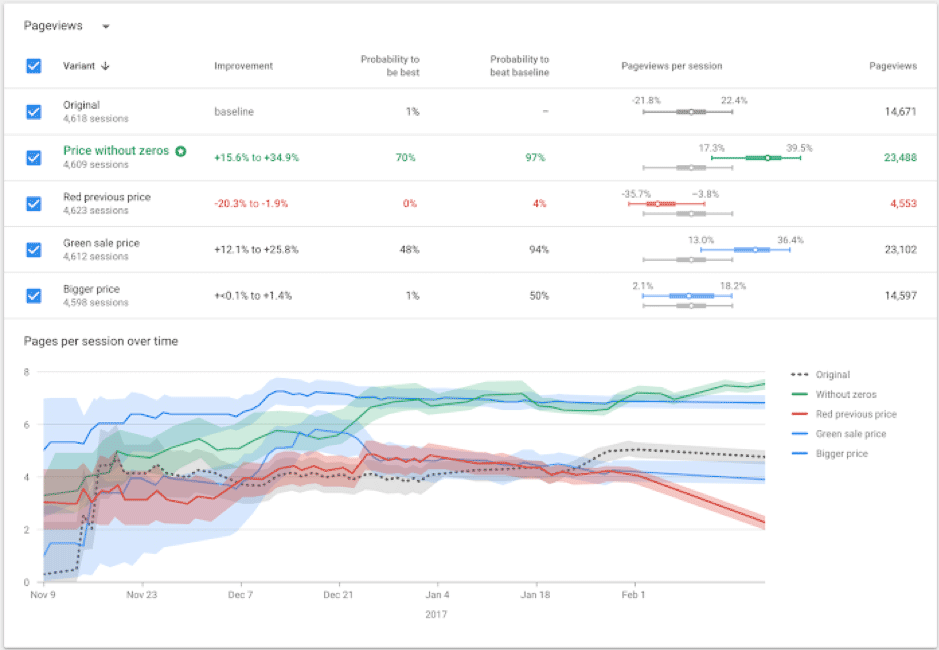
Task: Sort by Probability to beat baseline column
Action: tap(519, 66)
